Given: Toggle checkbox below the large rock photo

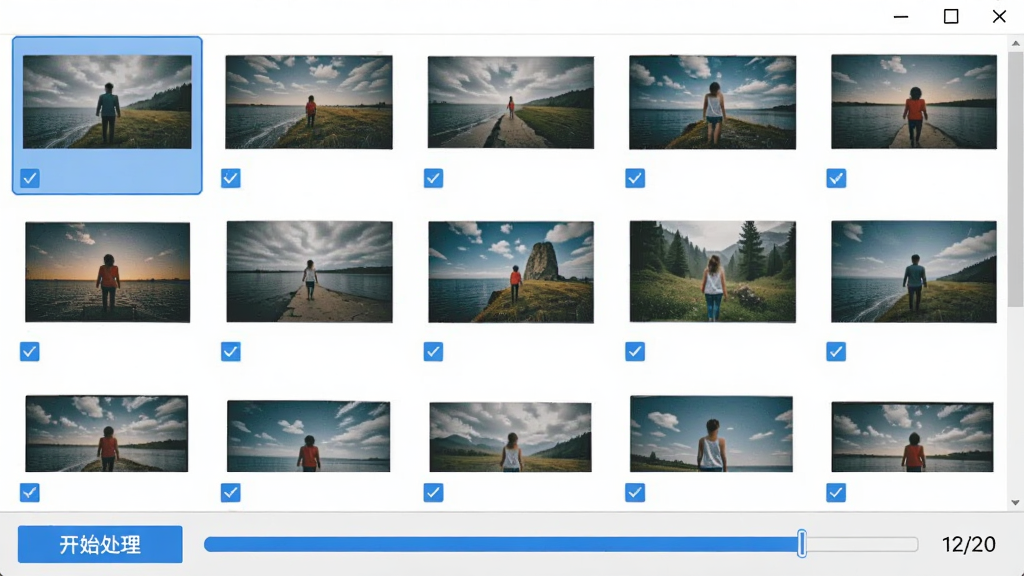Looking at the screenshot, I should 433,352.
